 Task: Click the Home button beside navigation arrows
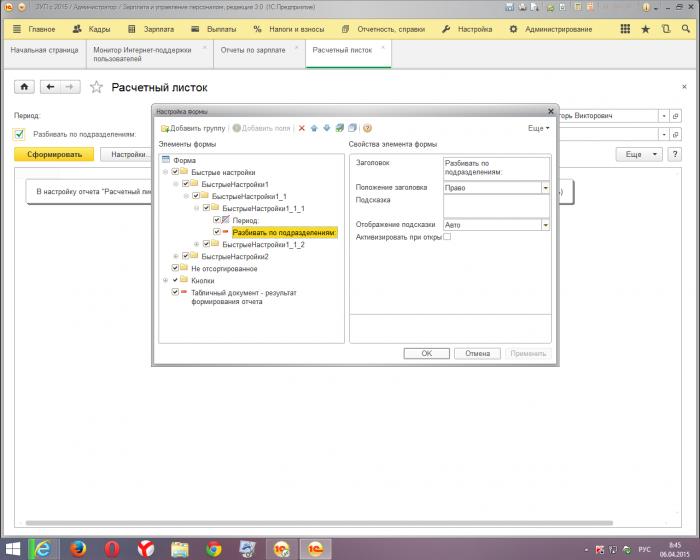coord(25,87)
